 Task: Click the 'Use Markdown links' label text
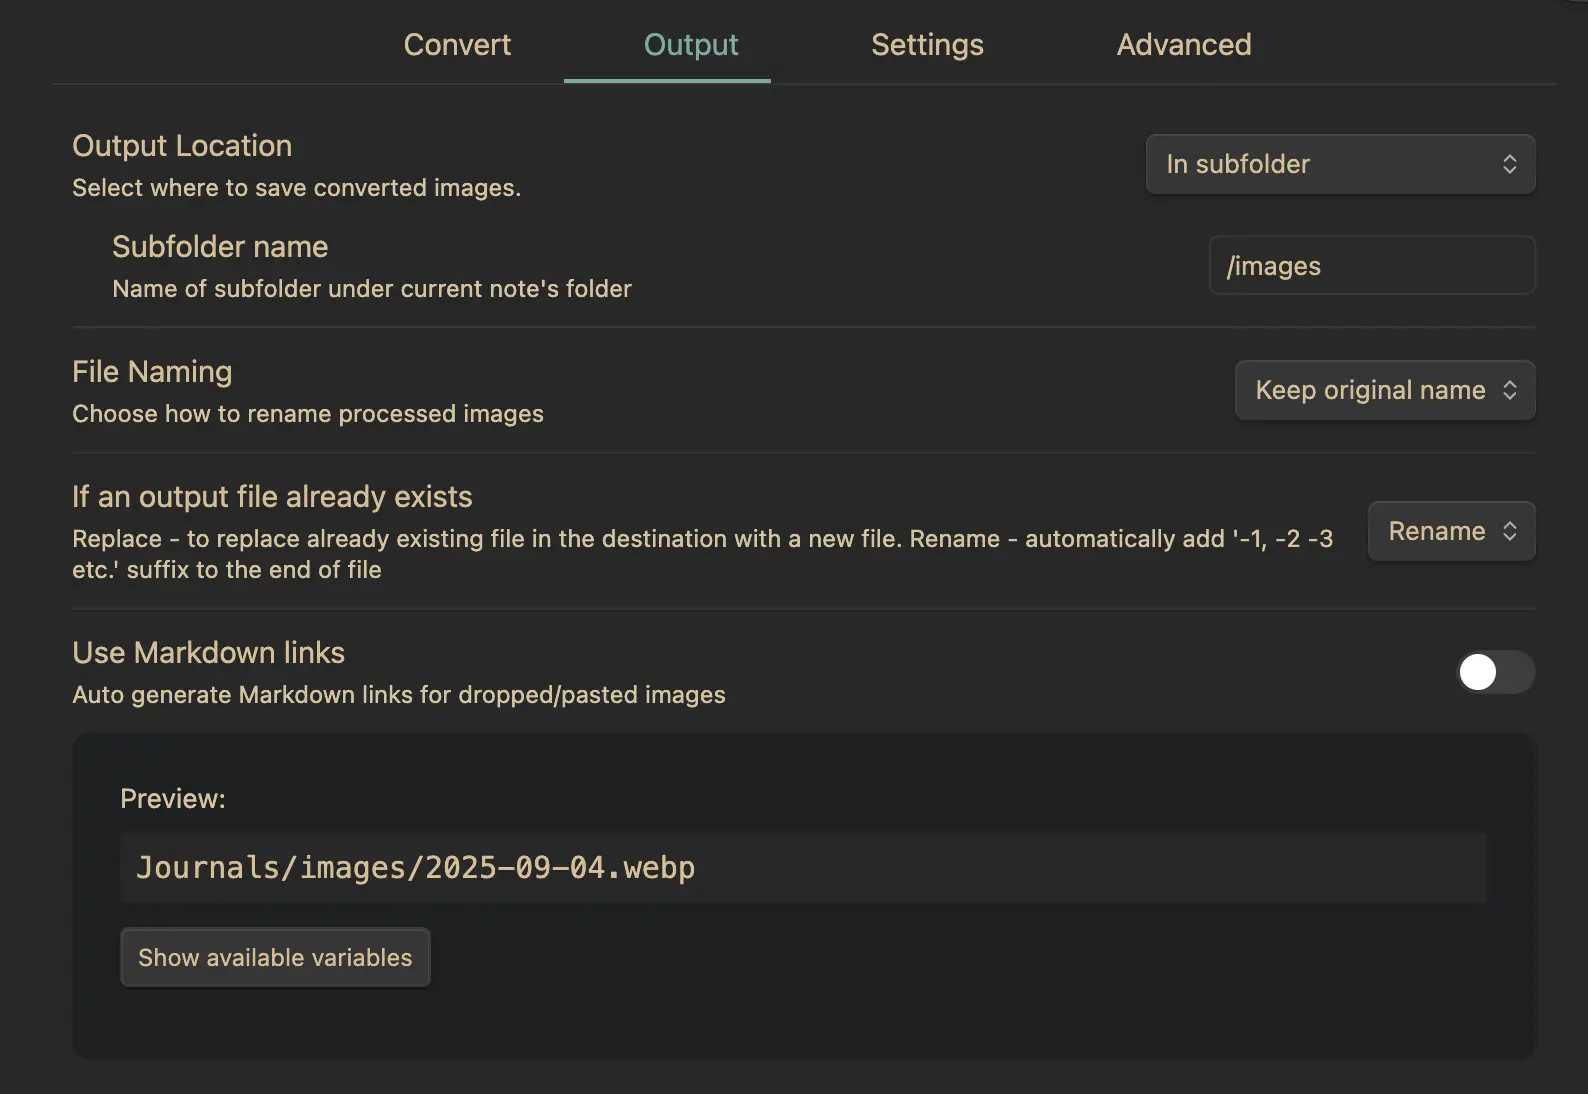point(208,653)
